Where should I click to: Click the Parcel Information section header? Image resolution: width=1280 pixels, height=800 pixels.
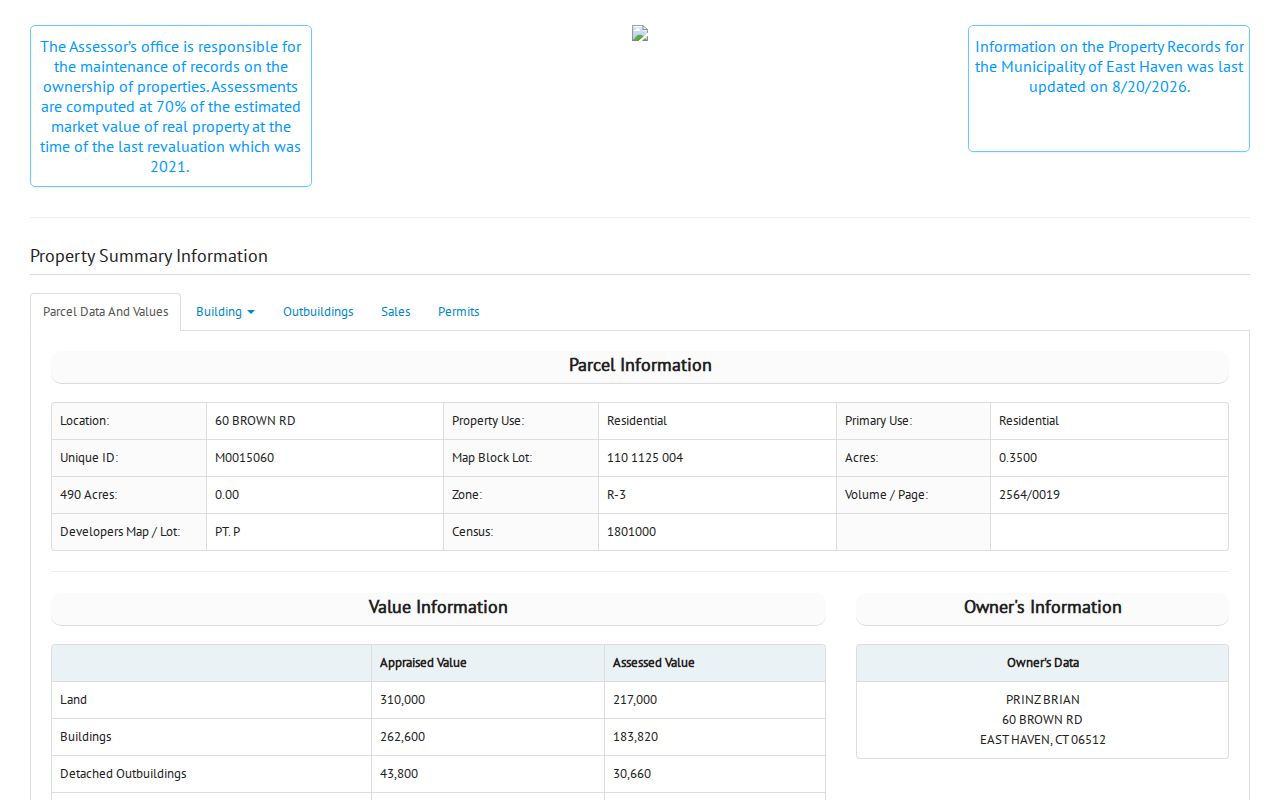point(640,366)
